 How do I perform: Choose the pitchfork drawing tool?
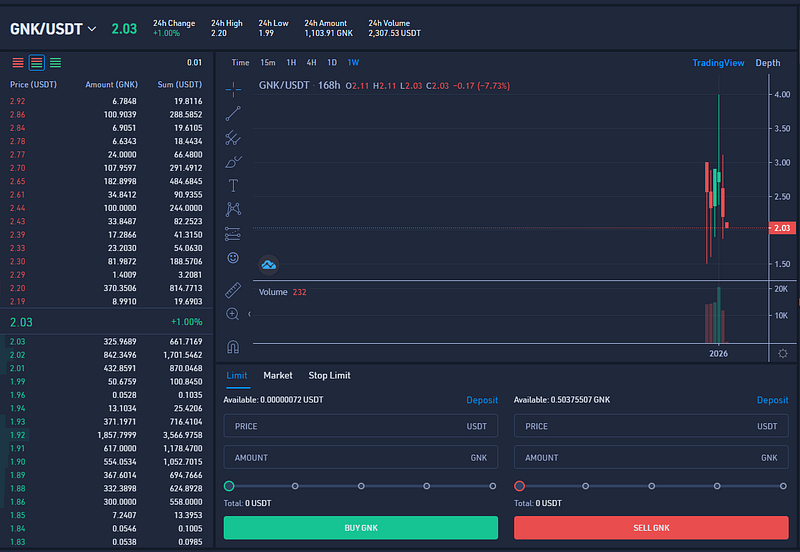233,137
